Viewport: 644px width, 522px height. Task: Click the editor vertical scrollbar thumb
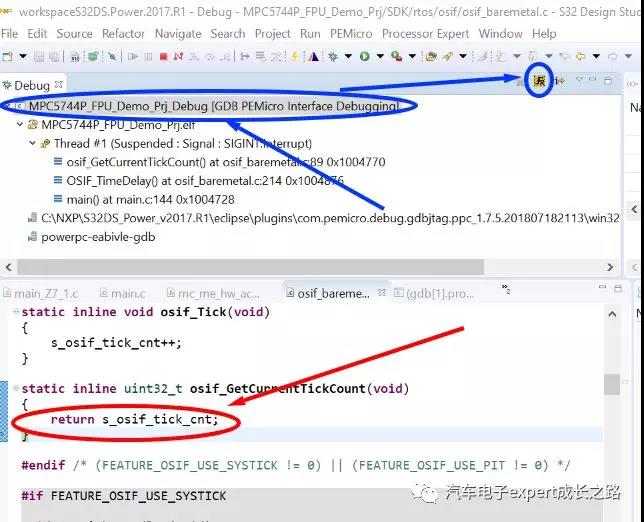pos(610,385)
